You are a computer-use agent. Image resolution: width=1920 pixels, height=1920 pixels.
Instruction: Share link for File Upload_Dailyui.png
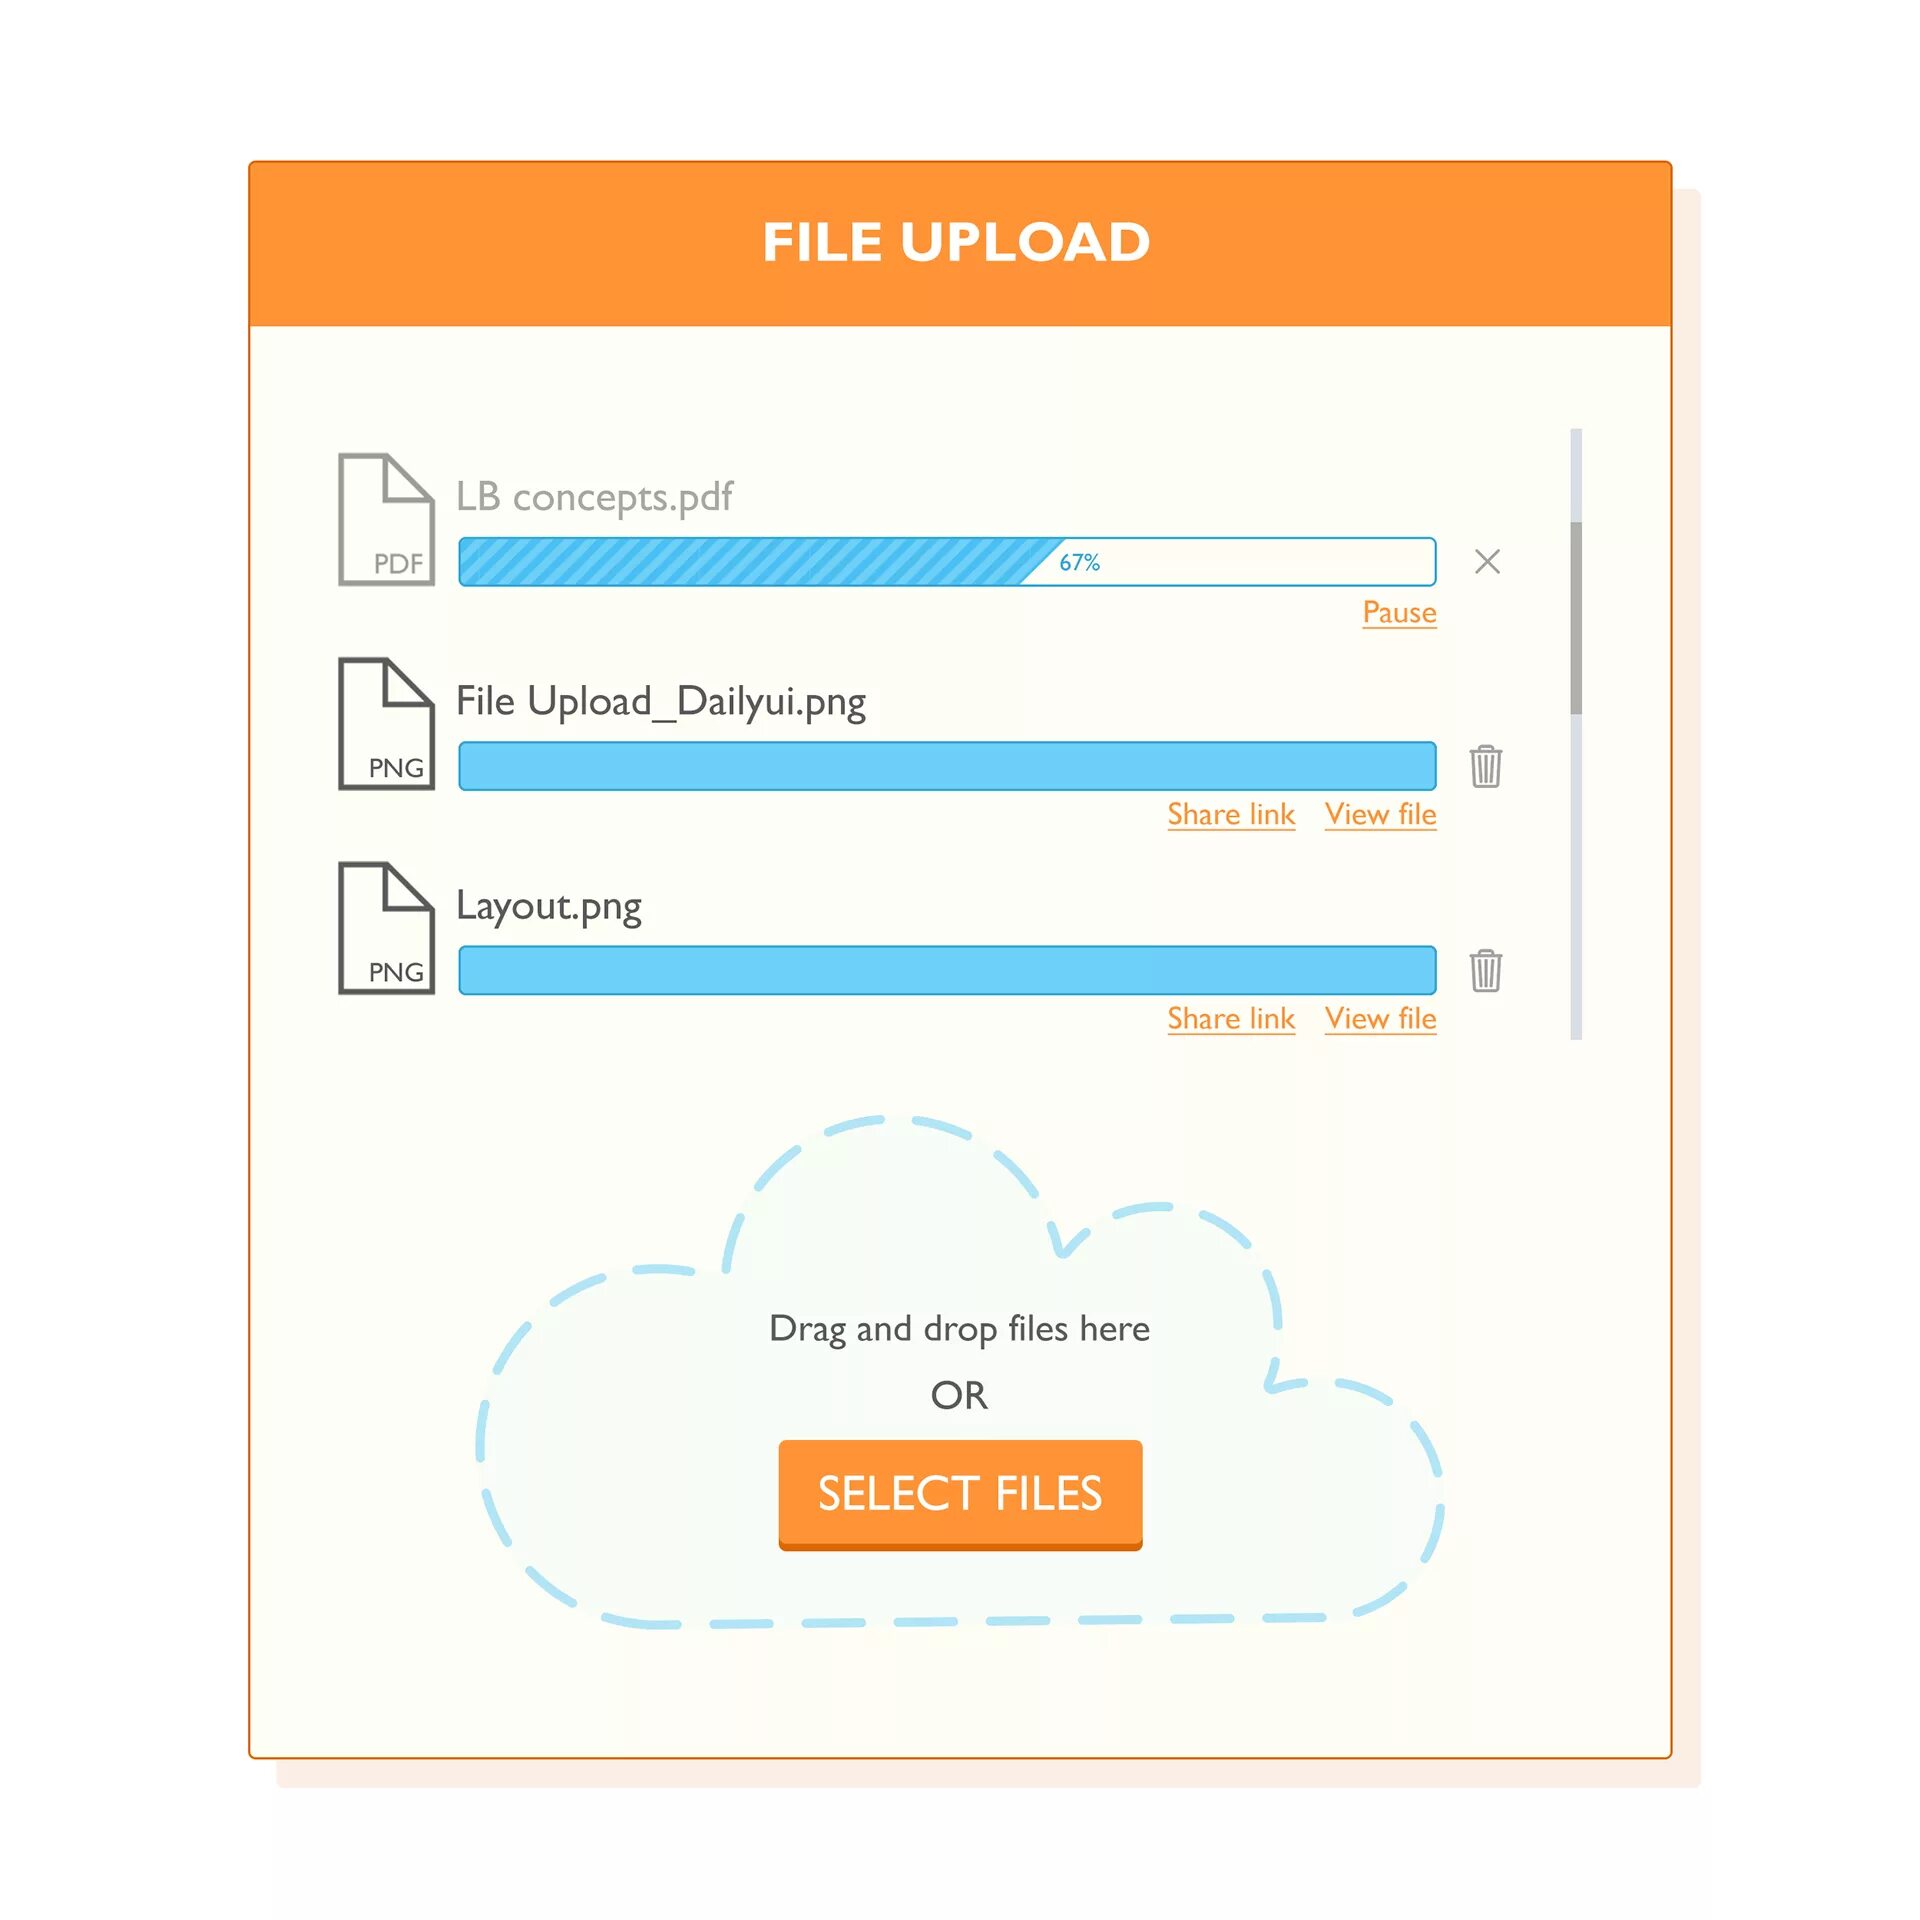click(x=1229, y=814)
